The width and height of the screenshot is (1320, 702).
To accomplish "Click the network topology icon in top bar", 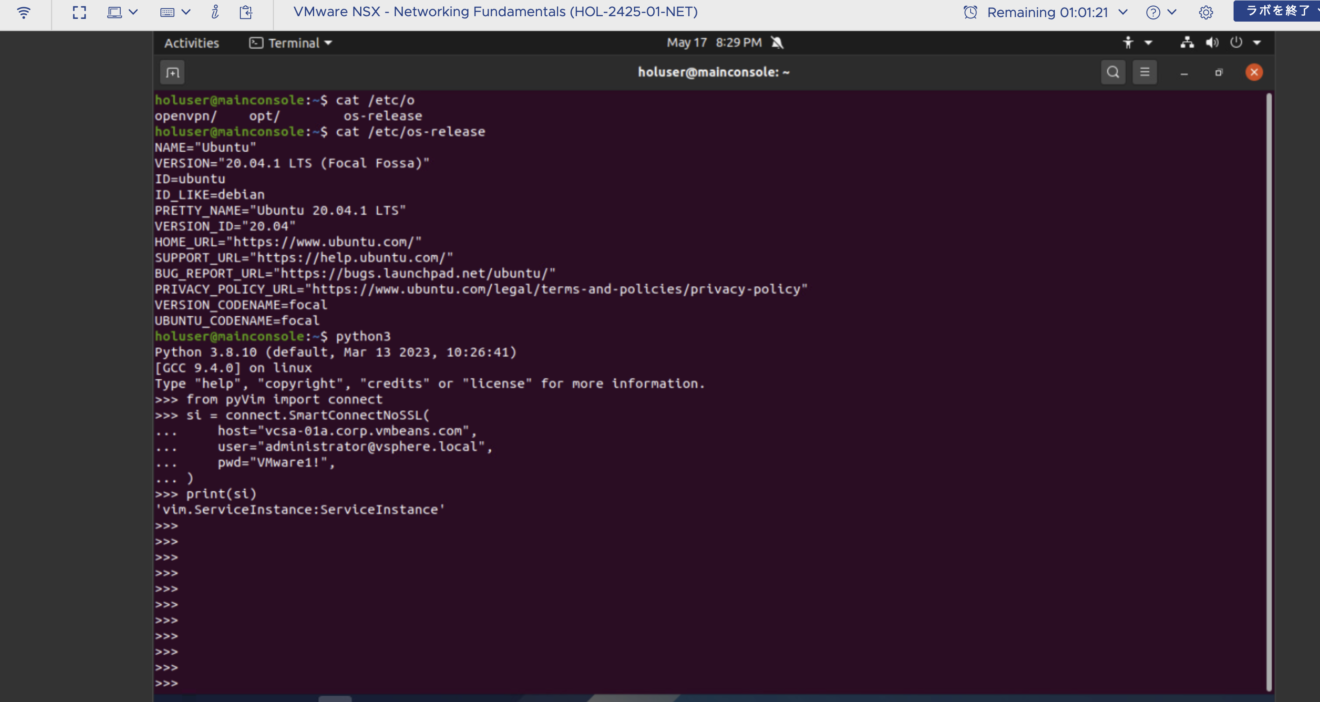I will (1187, 42).
